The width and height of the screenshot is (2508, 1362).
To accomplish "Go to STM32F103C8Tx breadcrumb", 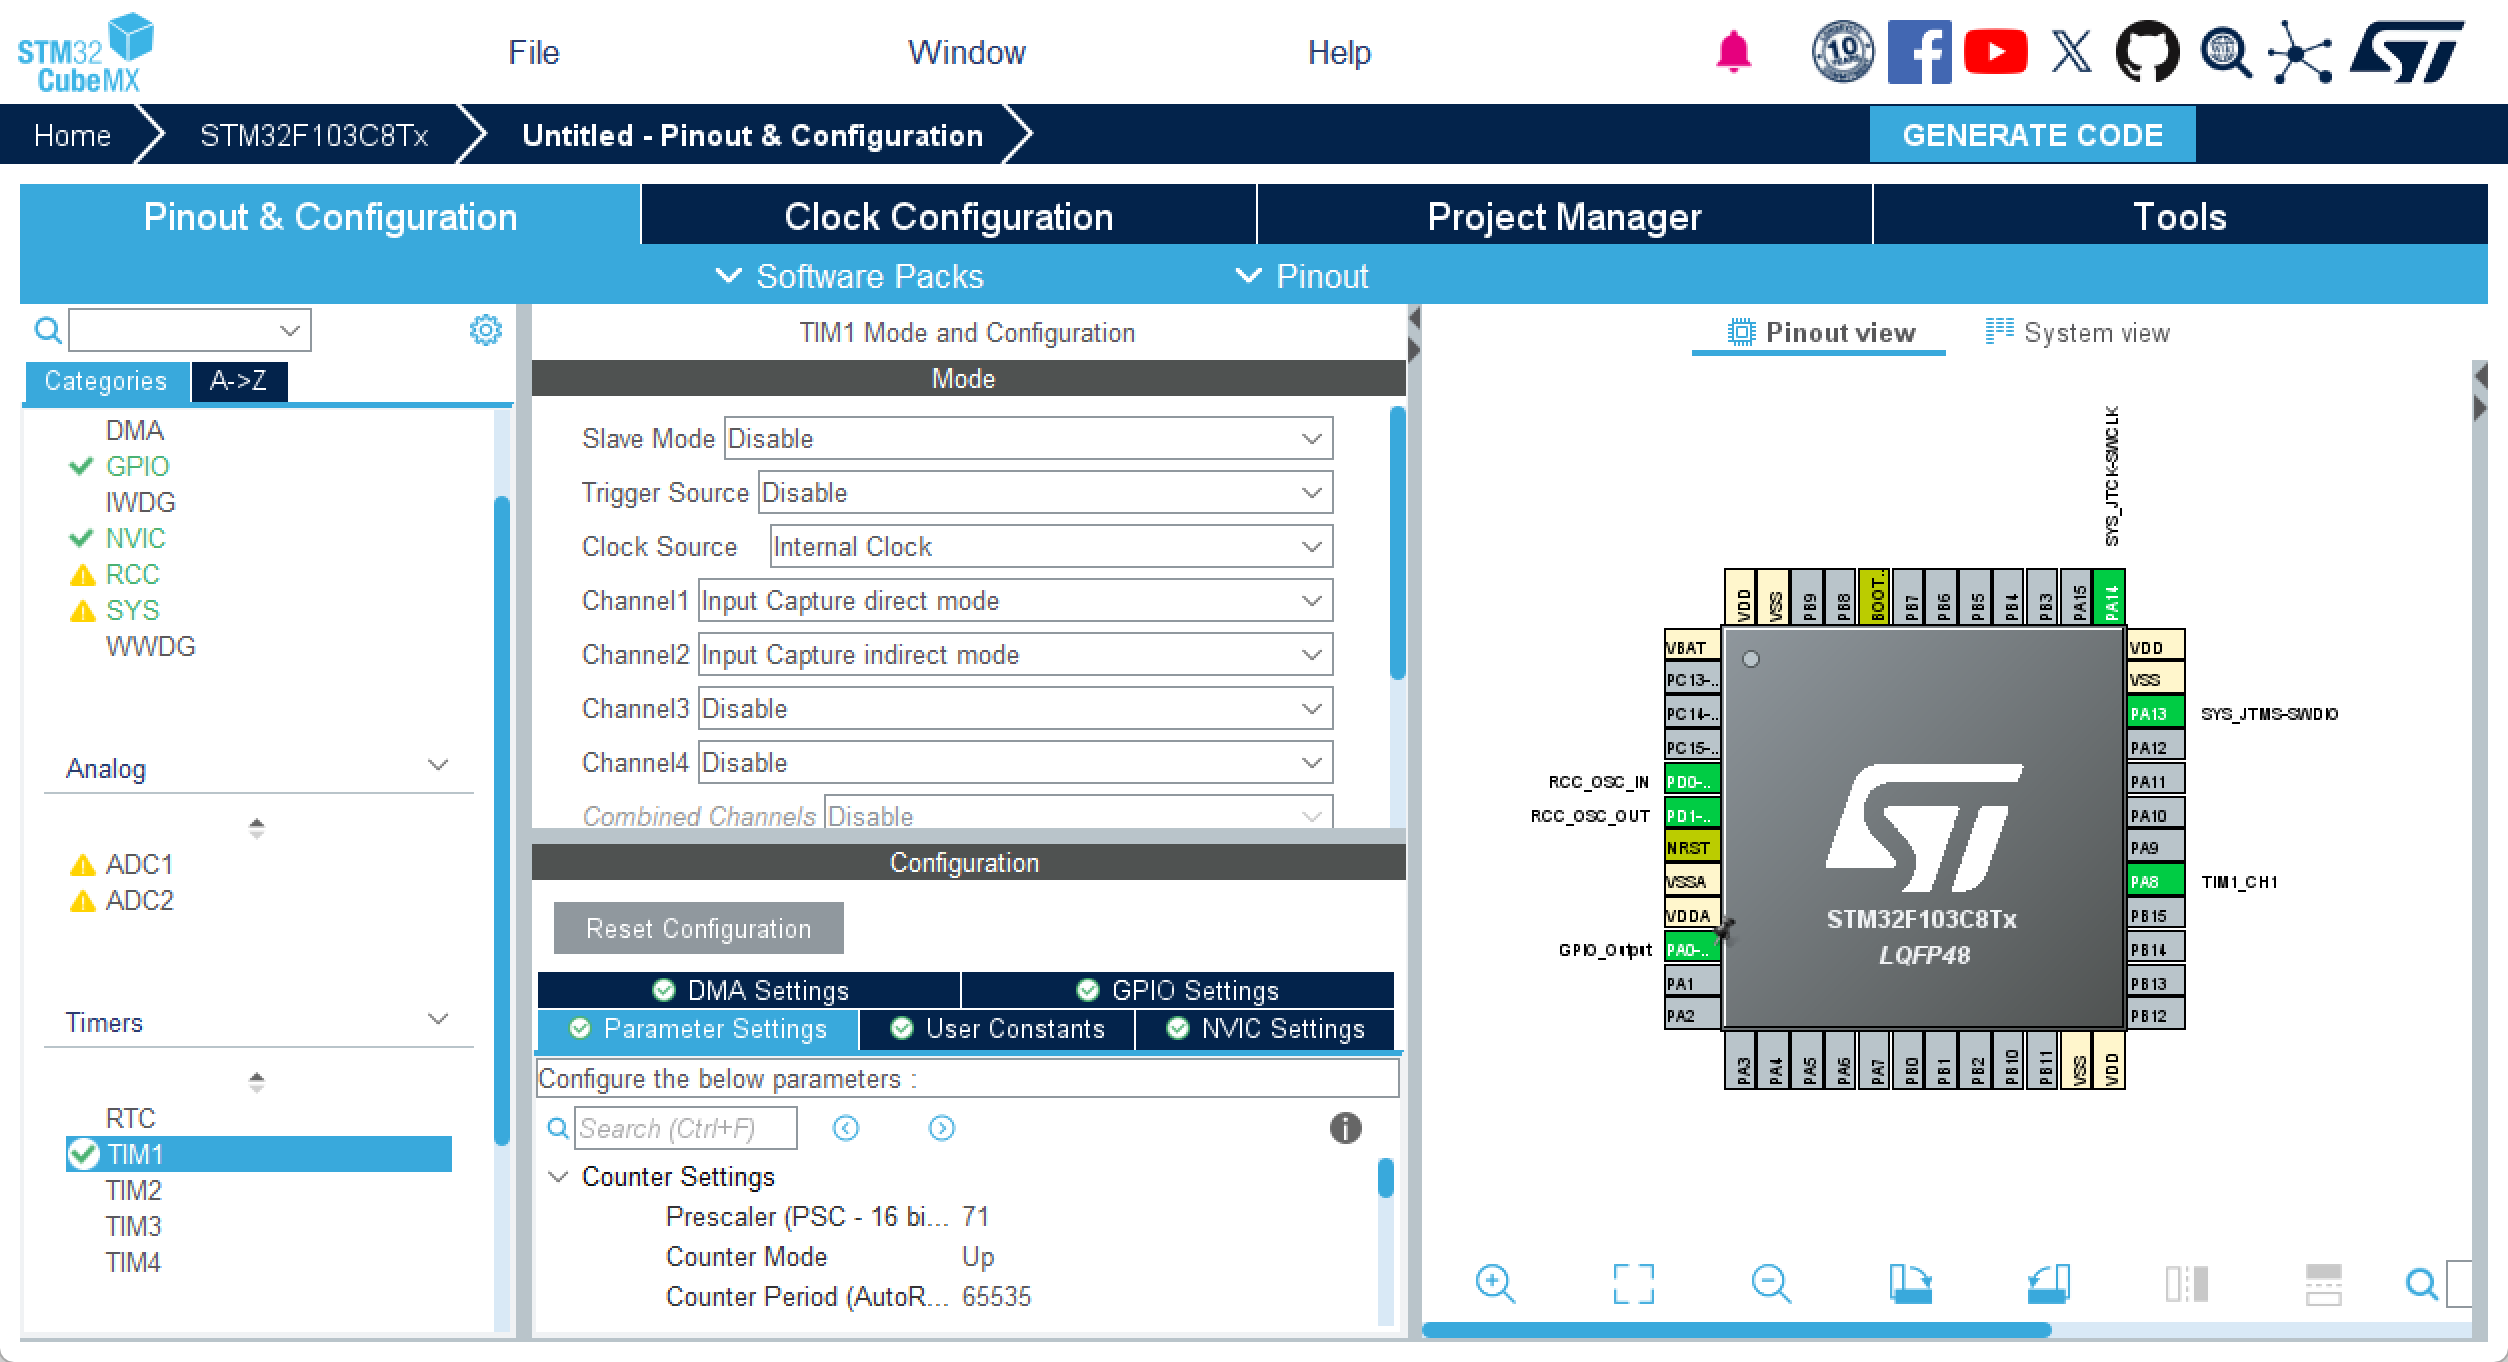I will click(x=314, y=135).
